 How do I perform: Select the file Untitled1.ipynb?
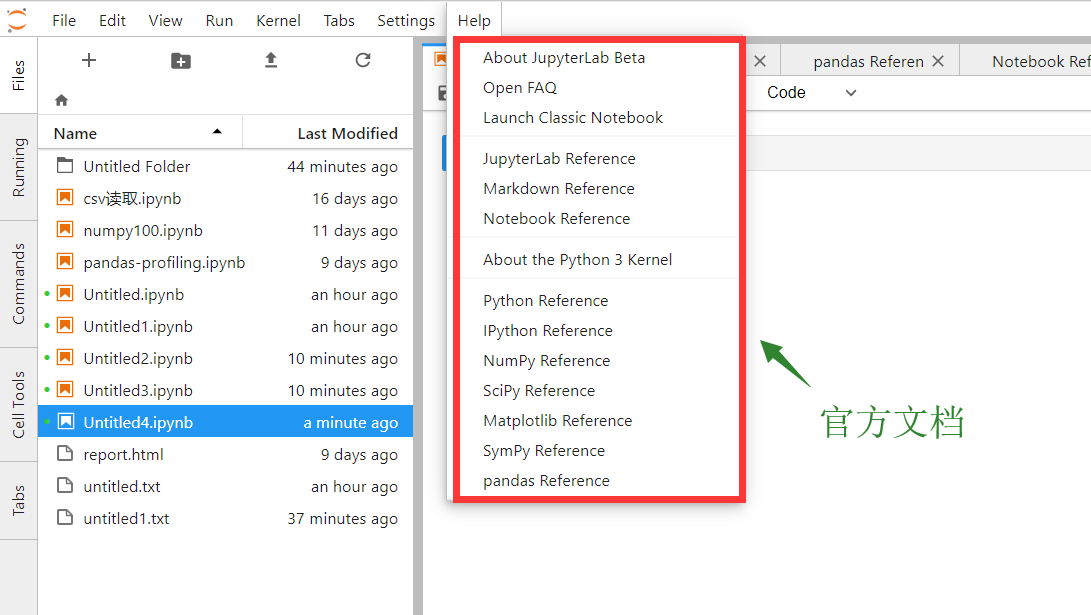pyautogui.click(x=226, y=326)
